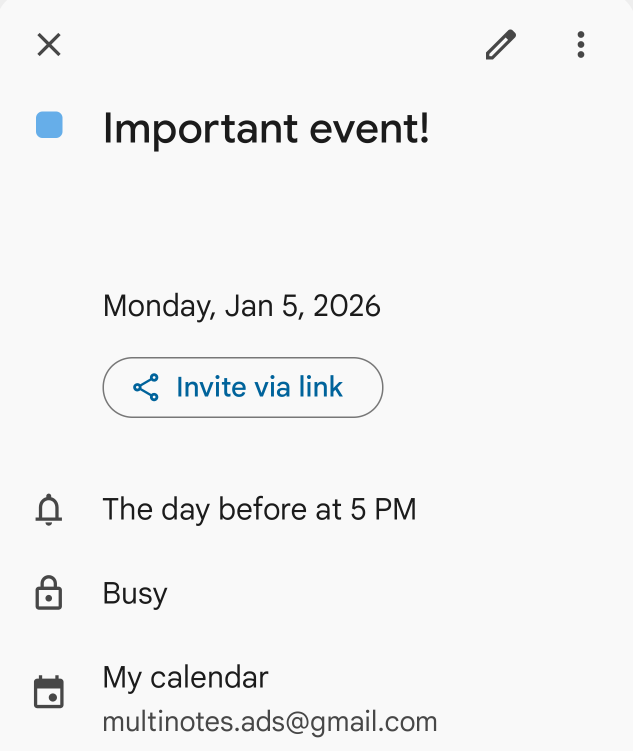Click the bell notification icon
This screenshot has width=633, height=751.
click(48, 510)
